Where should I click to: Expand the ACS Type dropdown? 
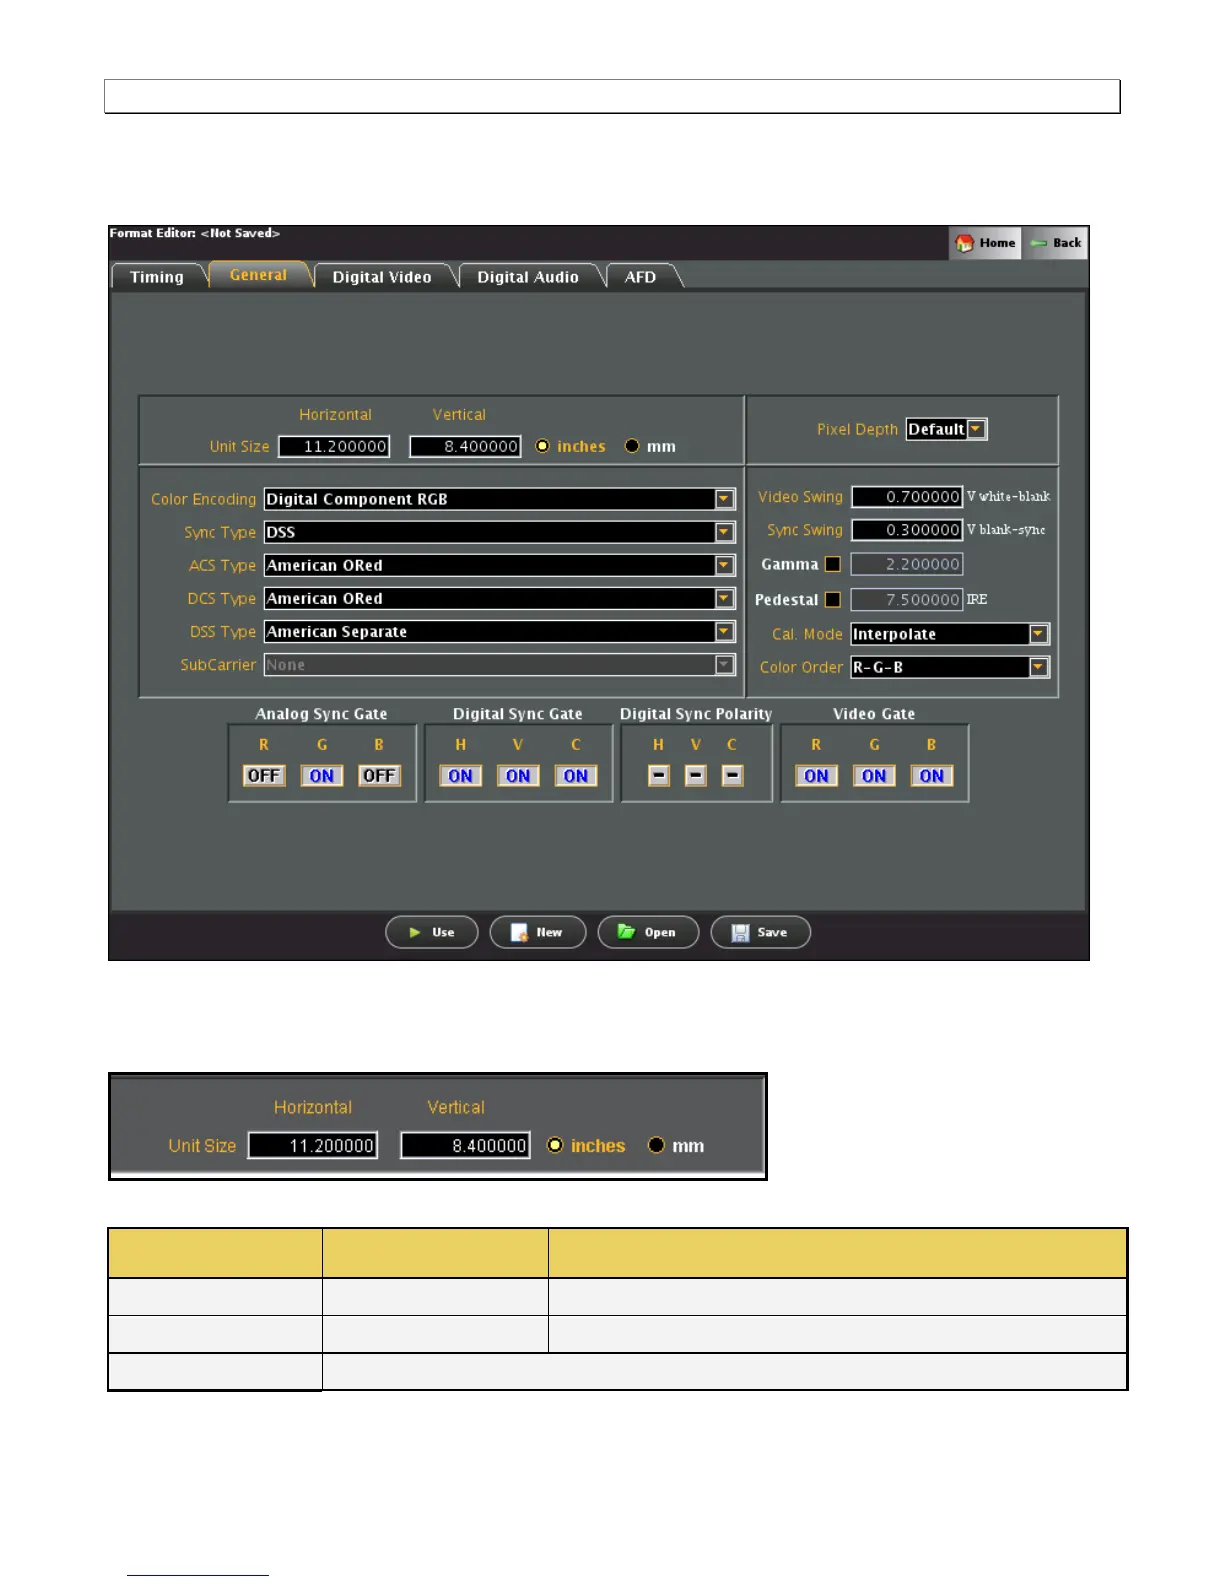pyautogui.click(x=500, y=565)
